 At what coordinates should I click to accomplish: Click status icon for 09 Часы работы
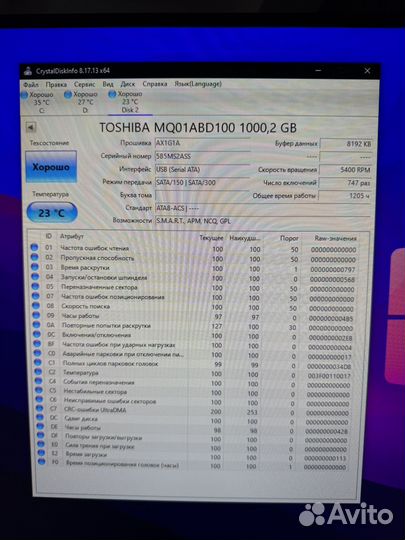(36, 315)
